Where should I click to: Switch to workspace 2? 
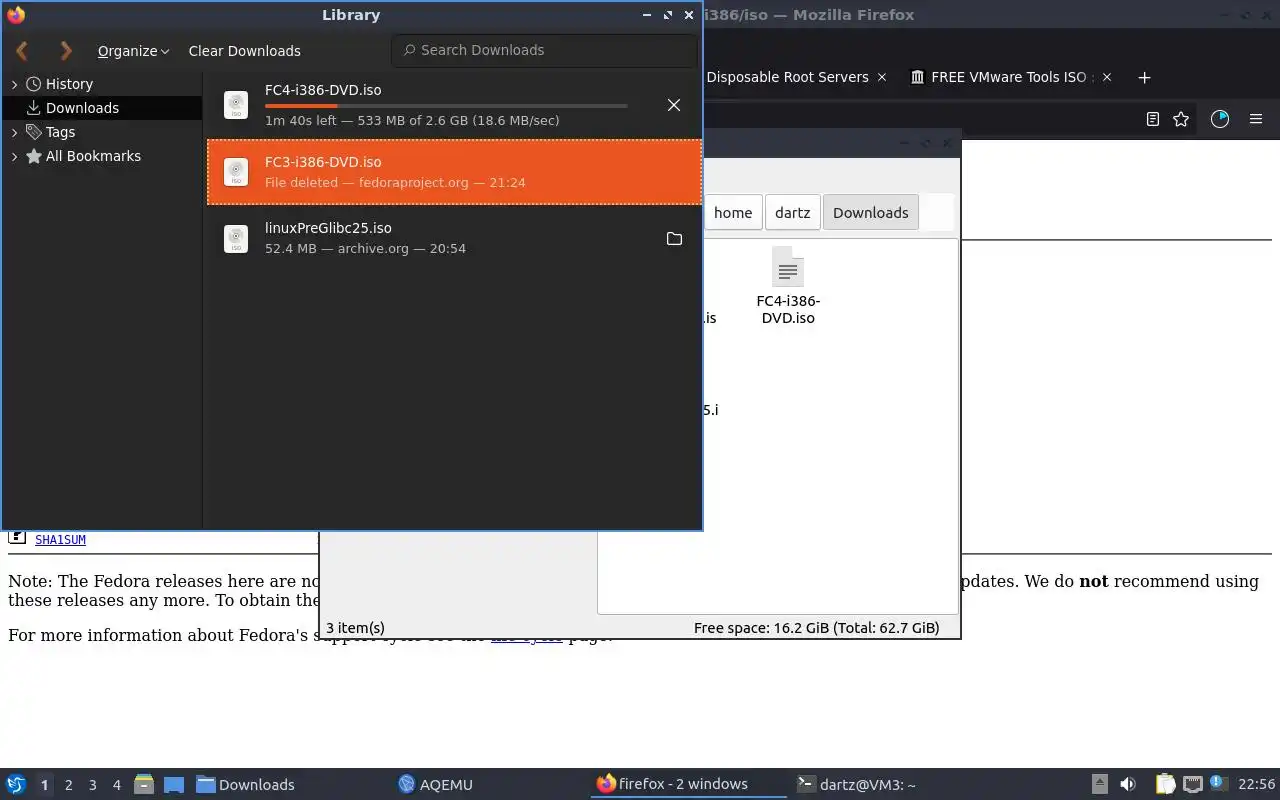tap(68, 785)
